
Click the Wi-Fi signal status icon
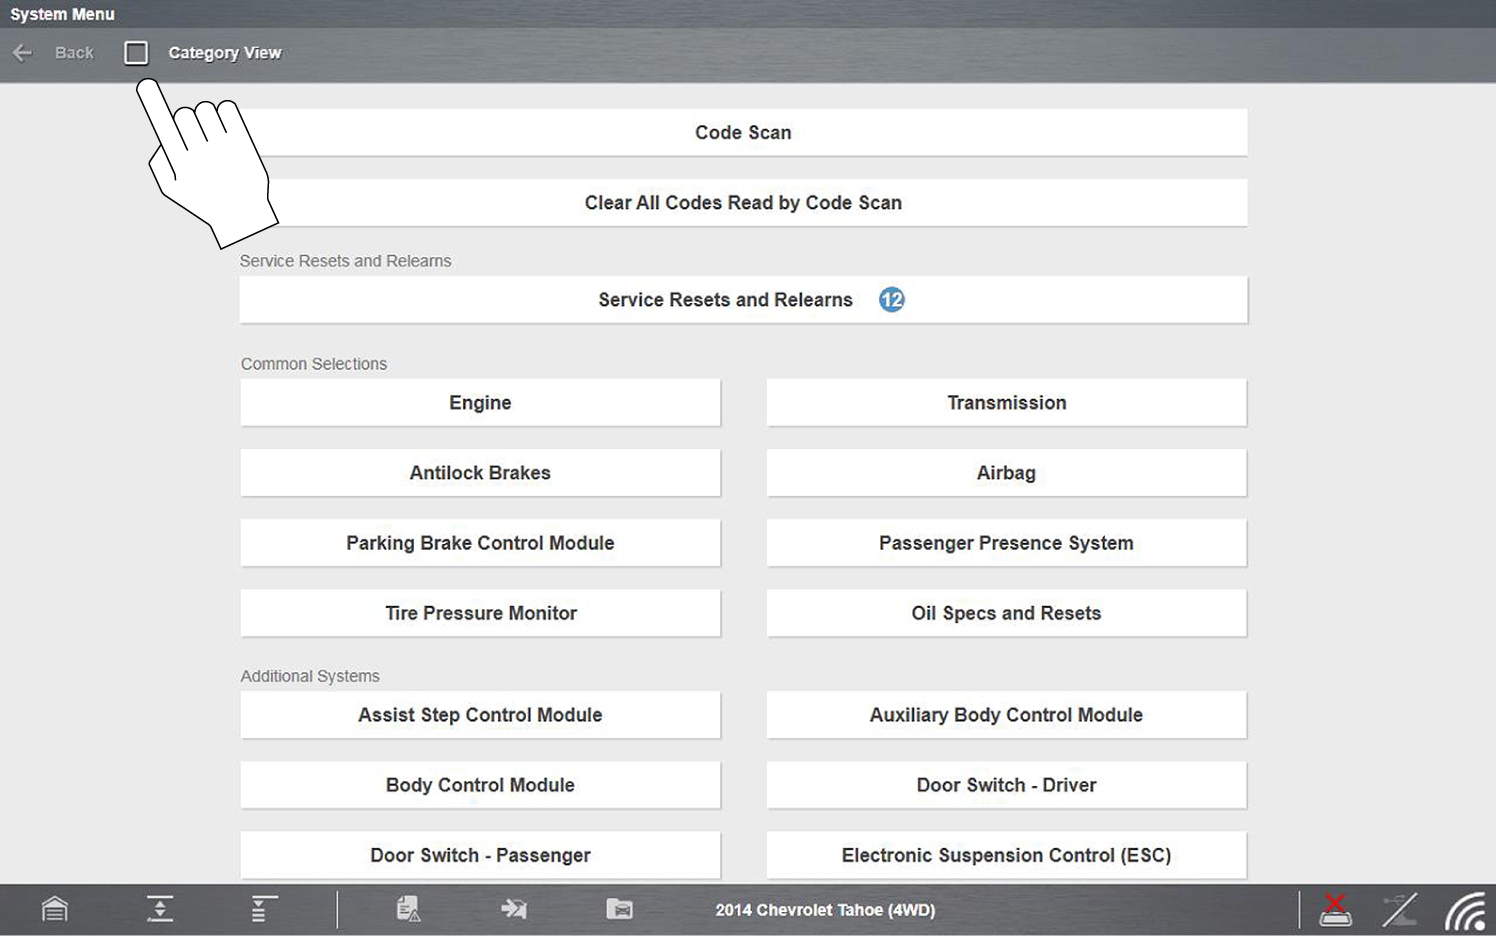[1465, 911]
